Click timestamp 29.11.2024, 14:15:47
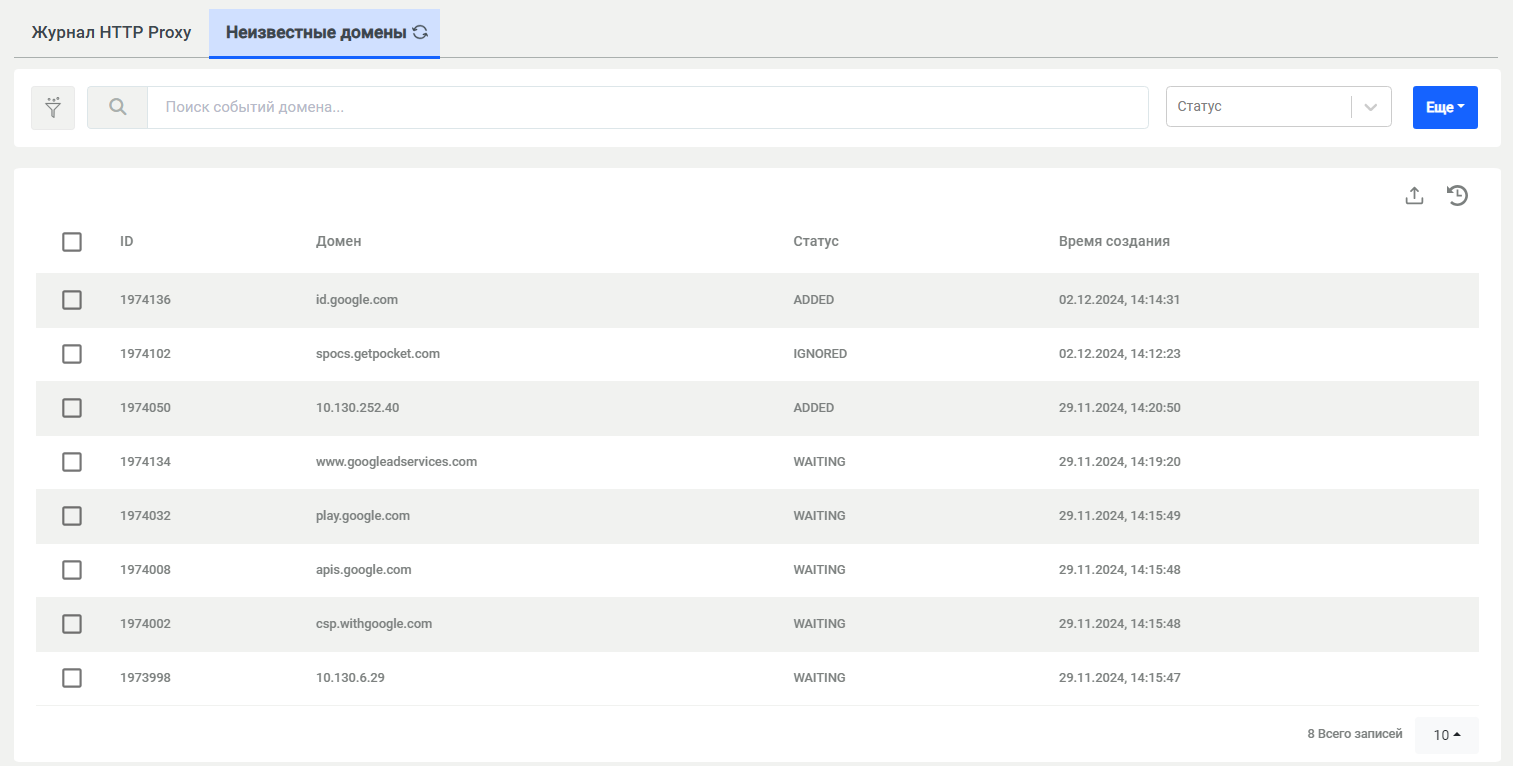Viewport: 1513px width, 766px height. pos(1120,678)
